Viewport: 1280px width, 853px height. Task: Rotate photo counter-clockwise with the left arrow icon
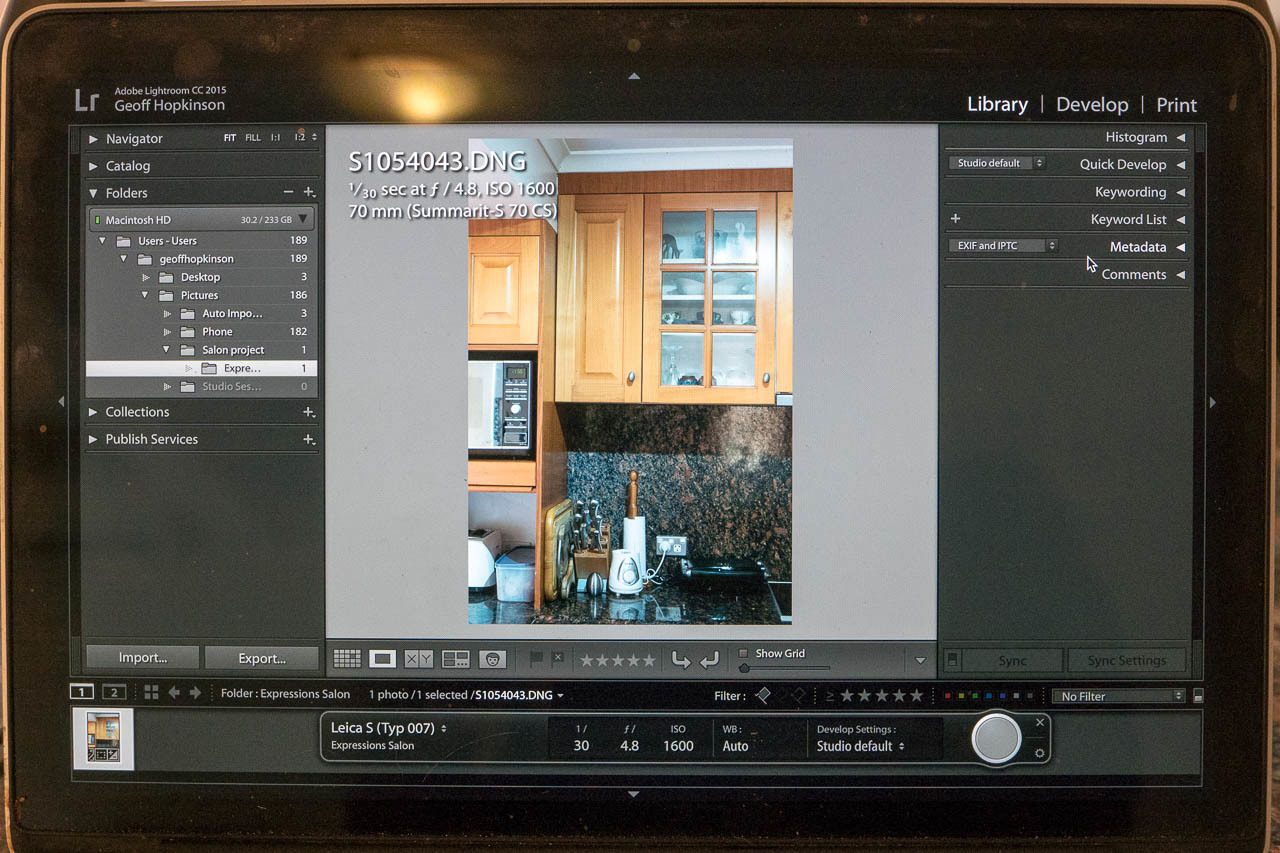pos(680,659)
